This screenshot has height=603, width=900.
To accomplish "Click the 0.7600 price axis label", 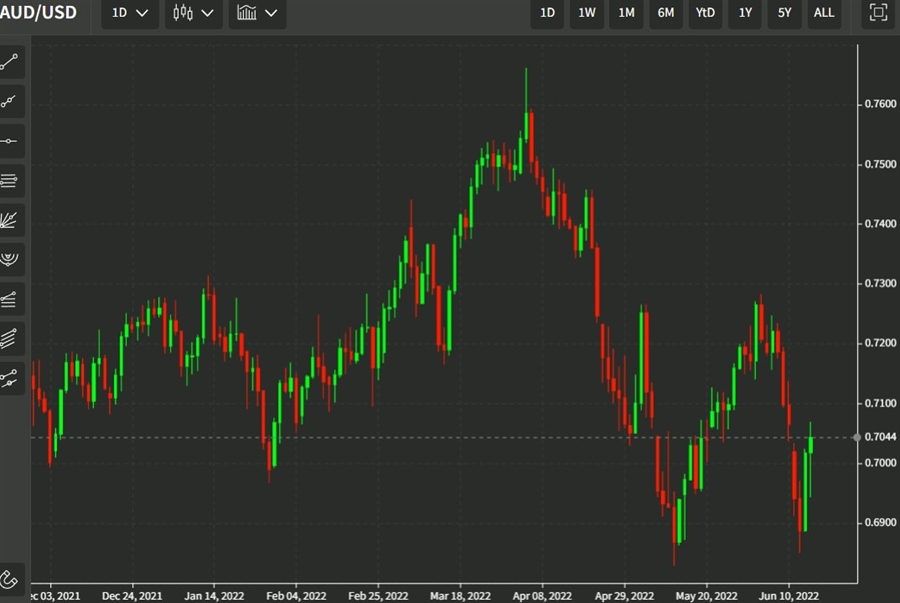I will pos(880,104).
